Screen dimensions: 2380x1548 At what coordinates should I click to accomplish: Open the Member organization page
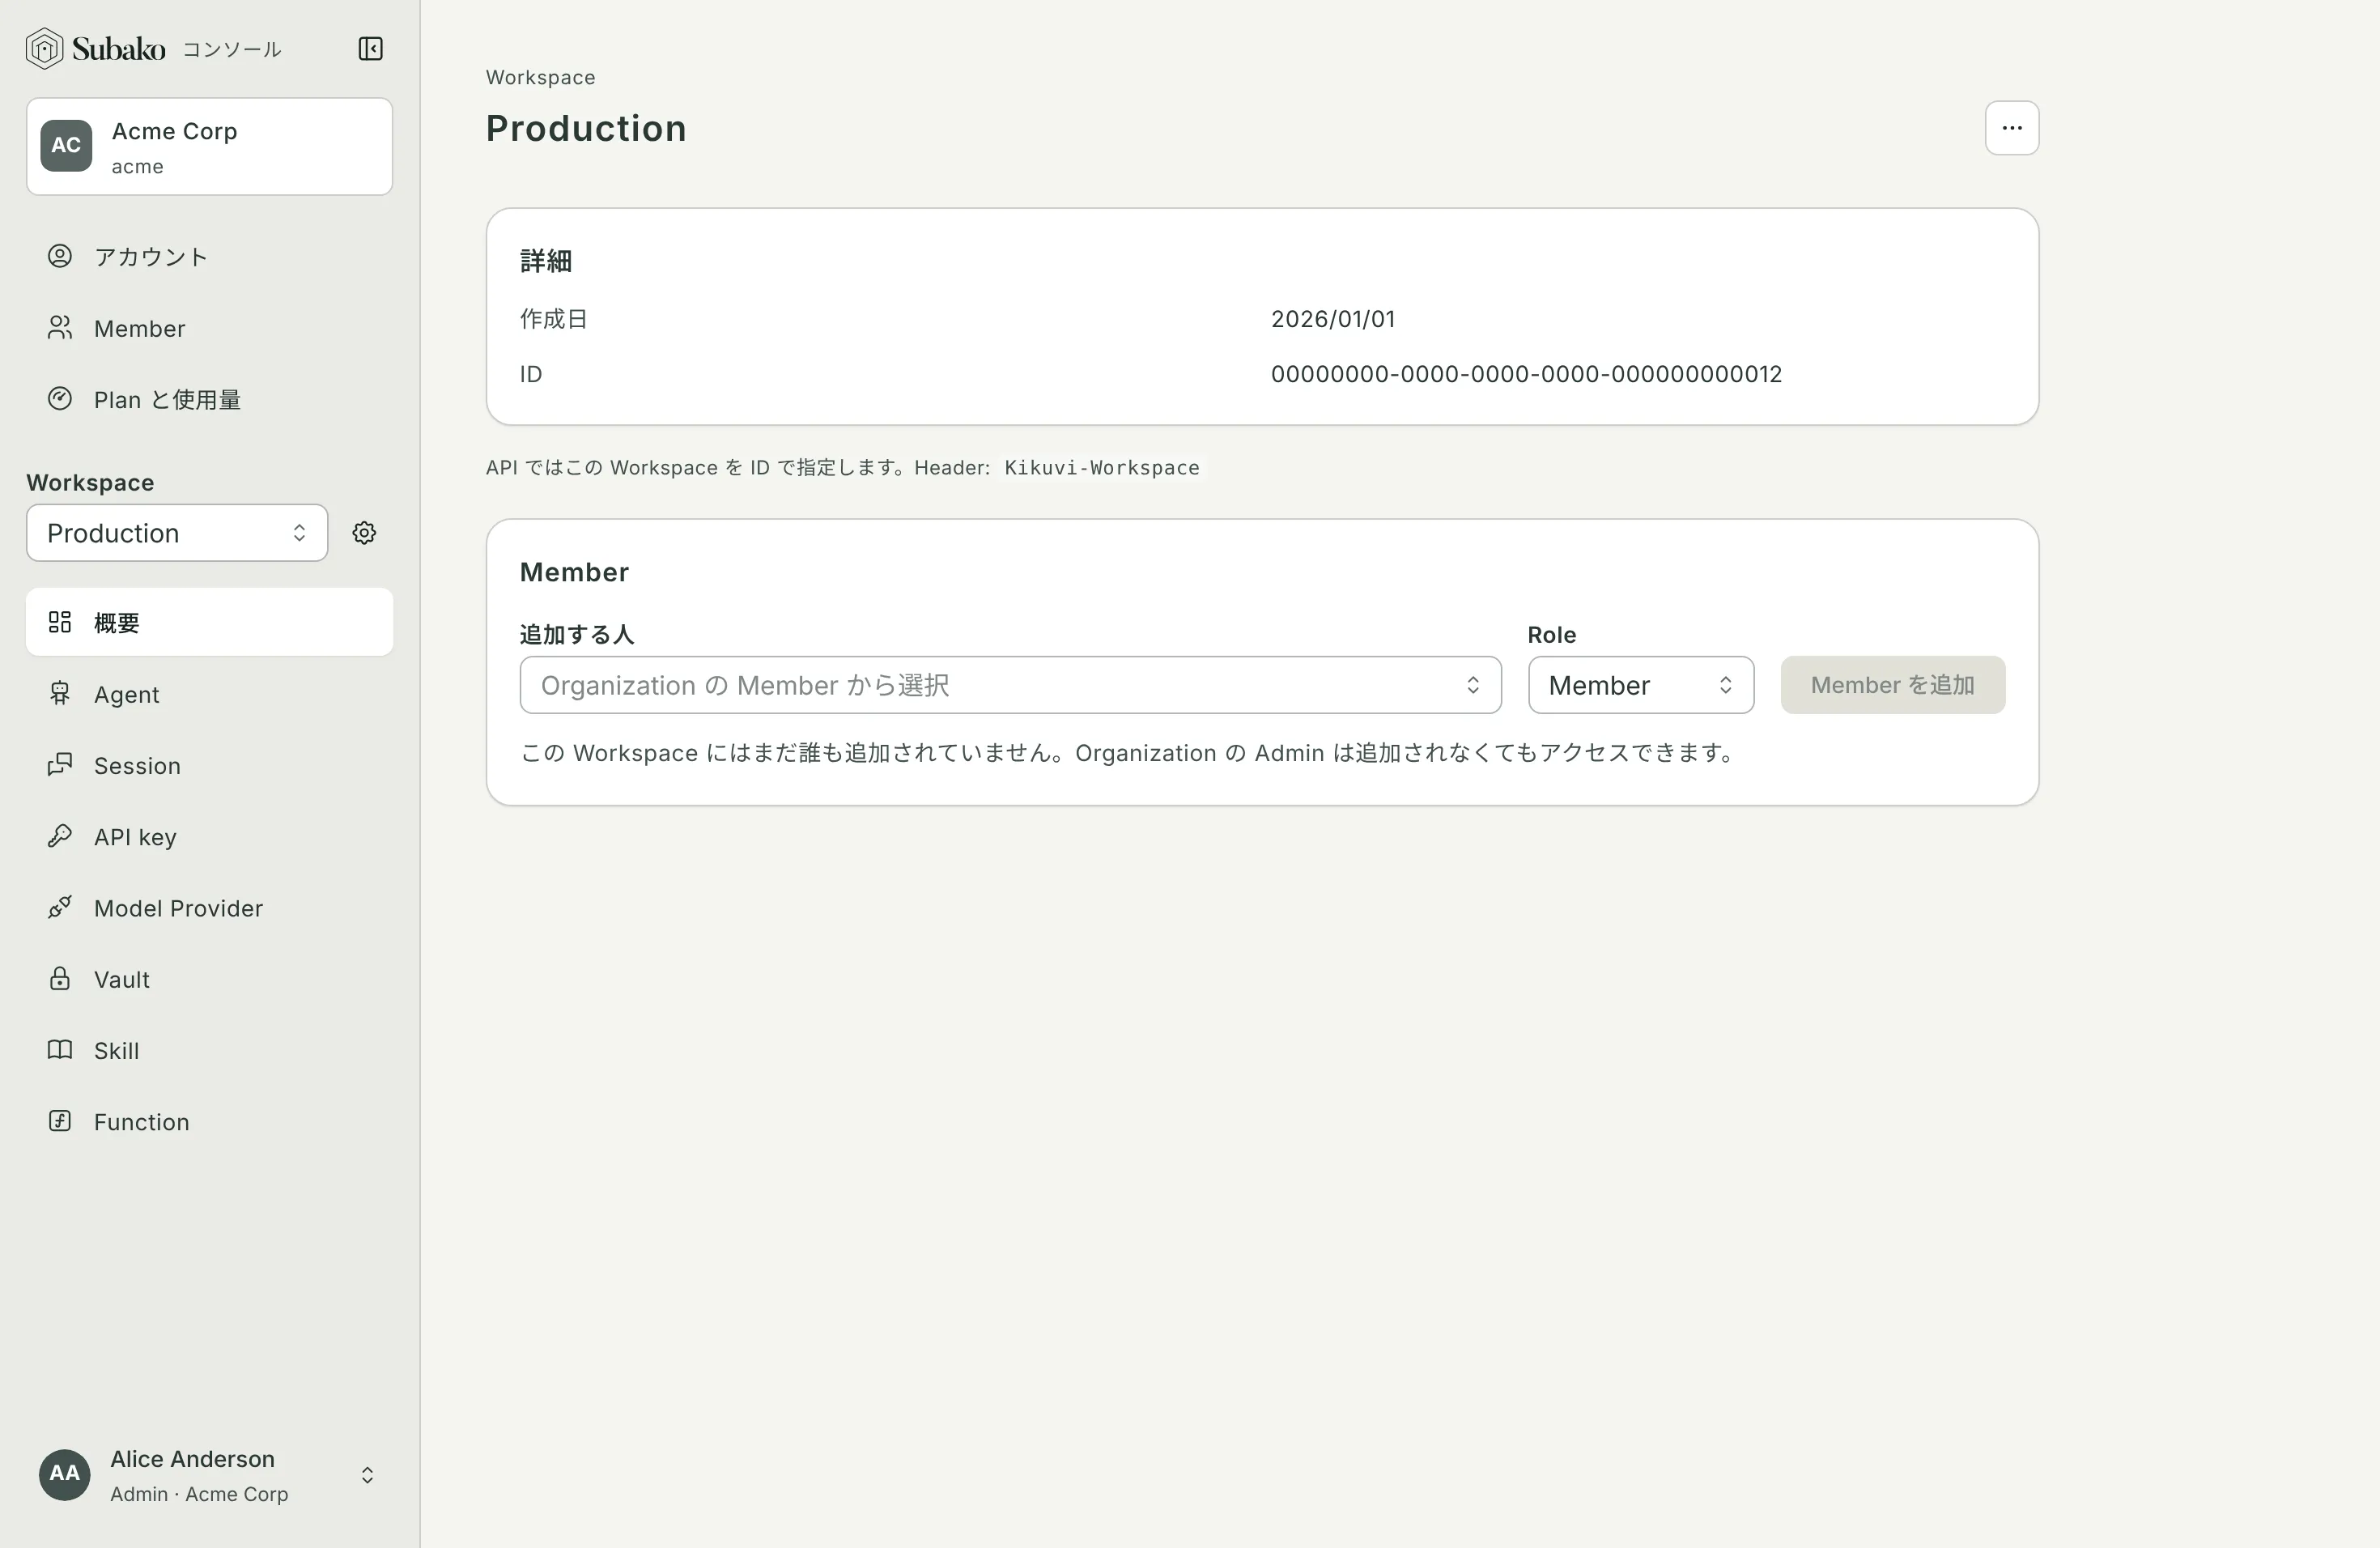pyautogui.click(x=209, y=328)
